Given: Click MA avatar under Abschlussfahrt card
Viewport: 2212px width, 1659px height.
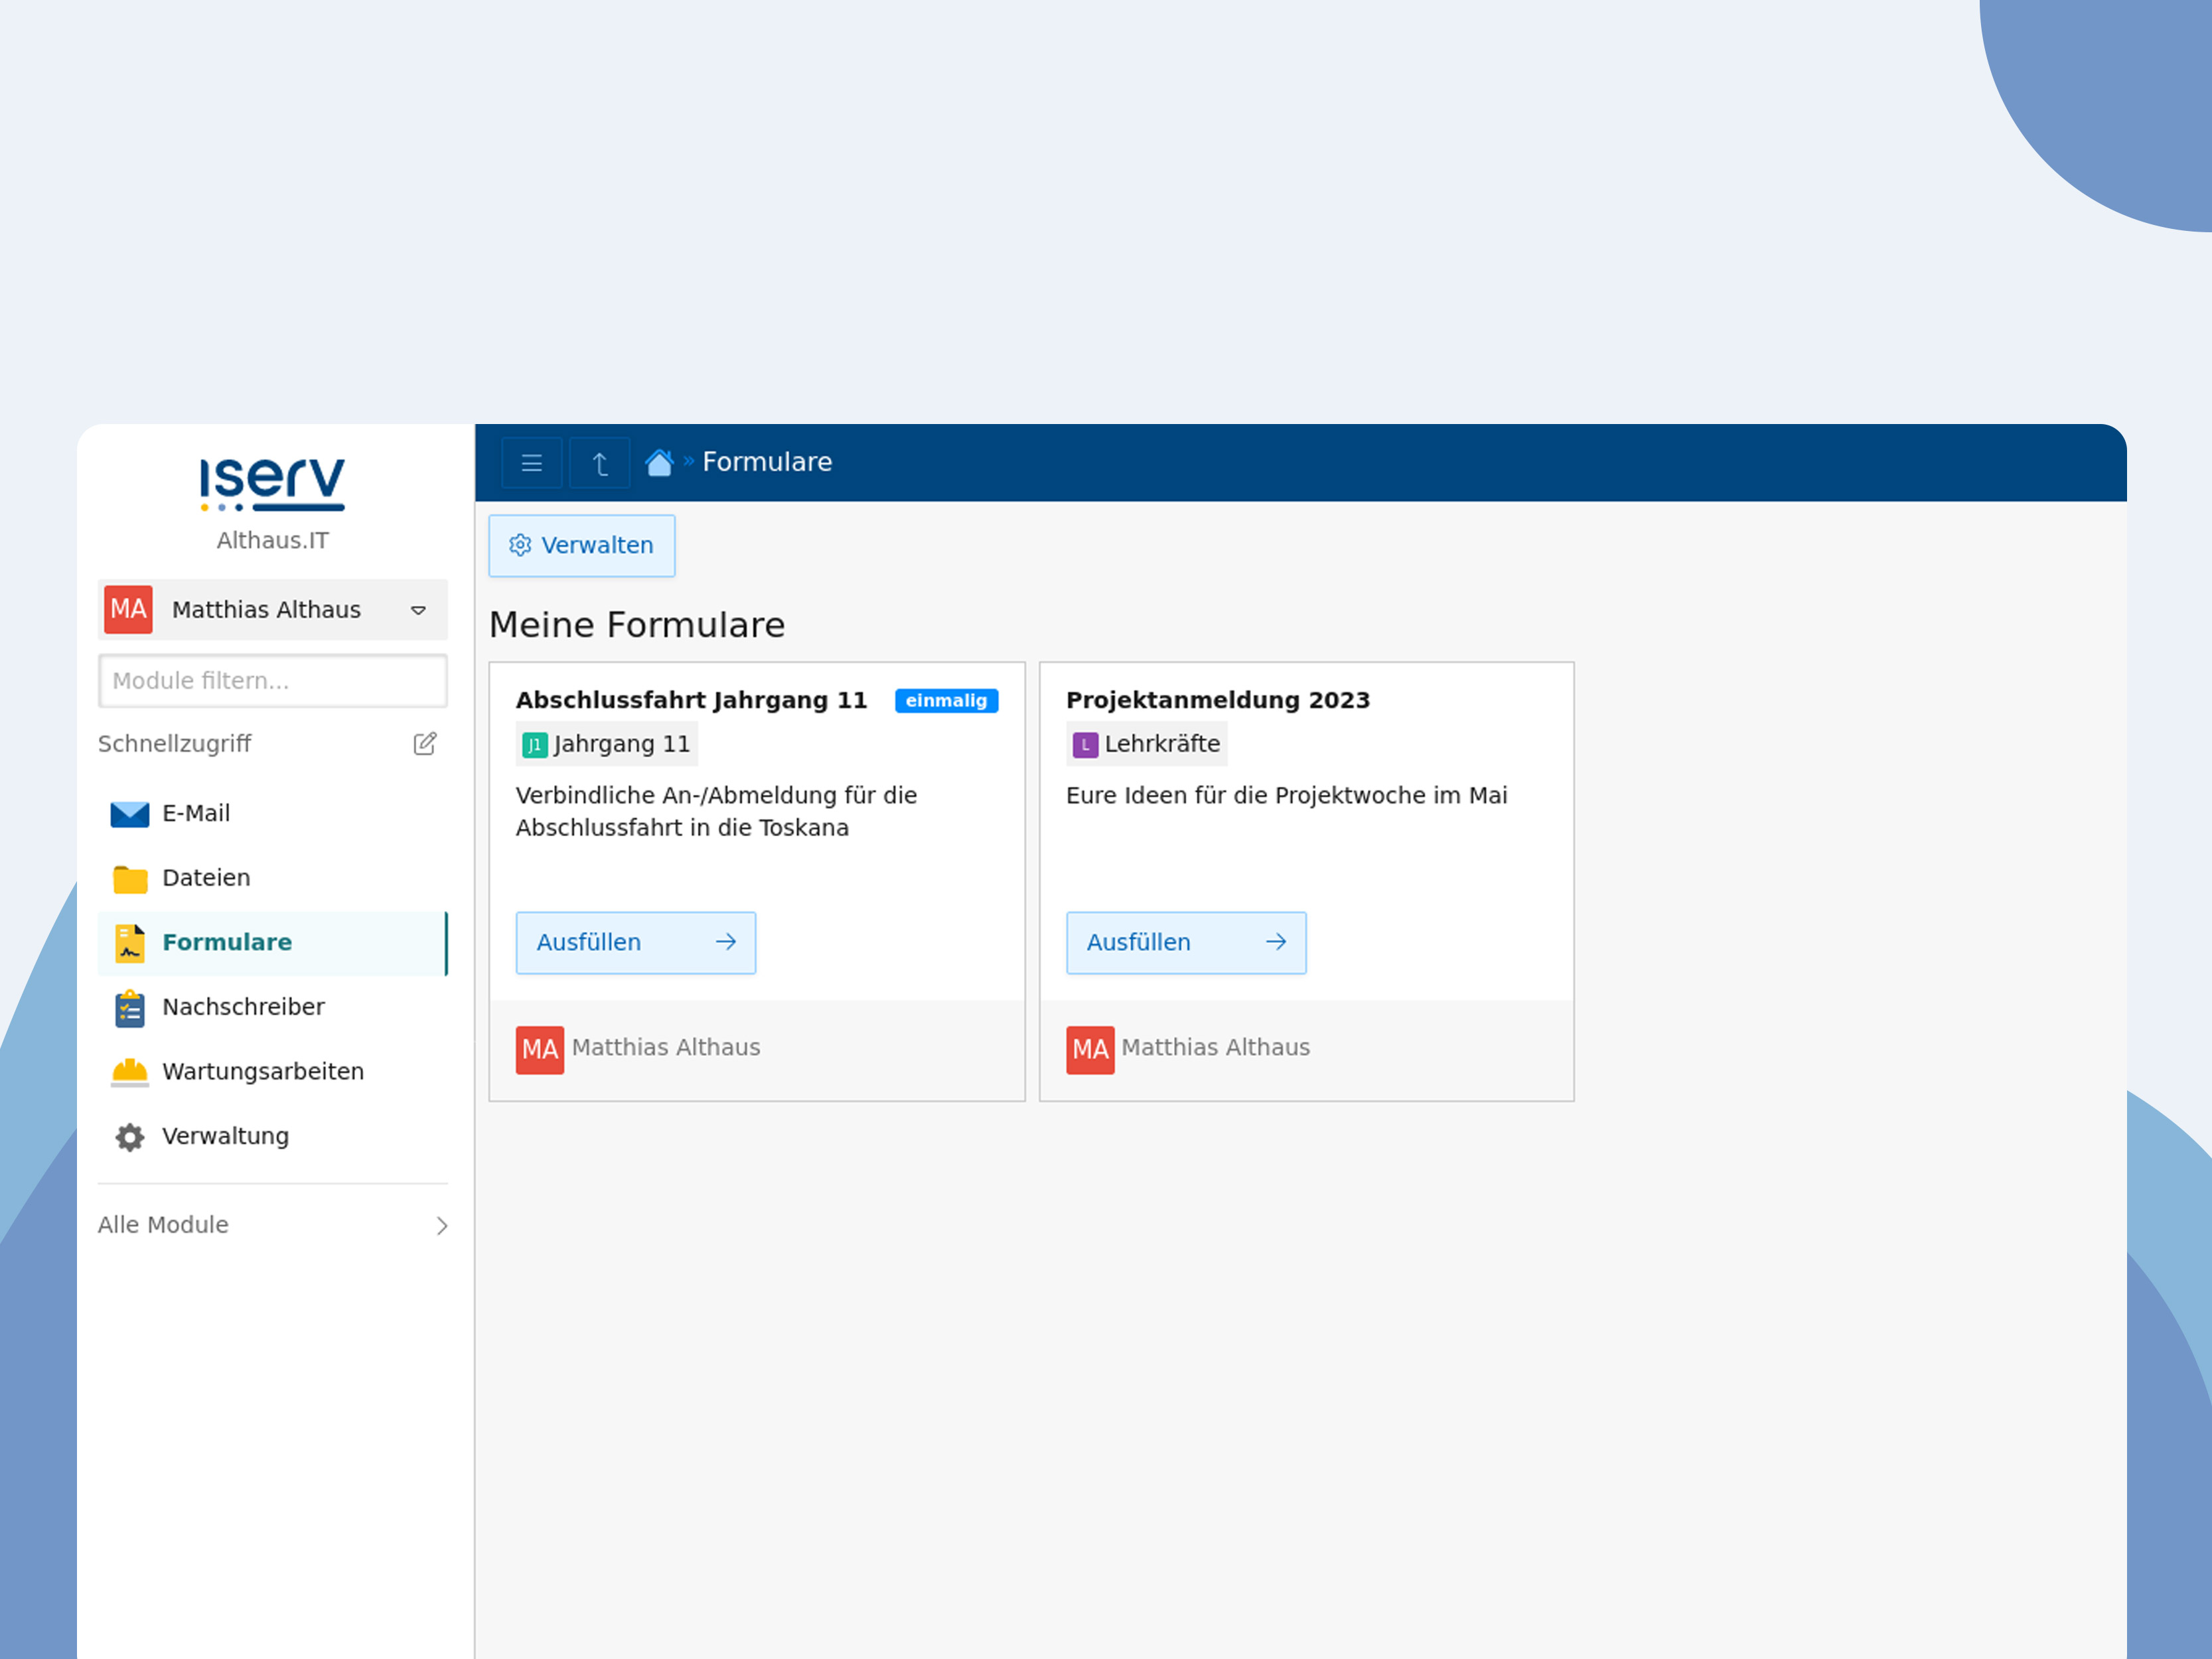Looking at the screenshot, I should (x=540, y=1050).
